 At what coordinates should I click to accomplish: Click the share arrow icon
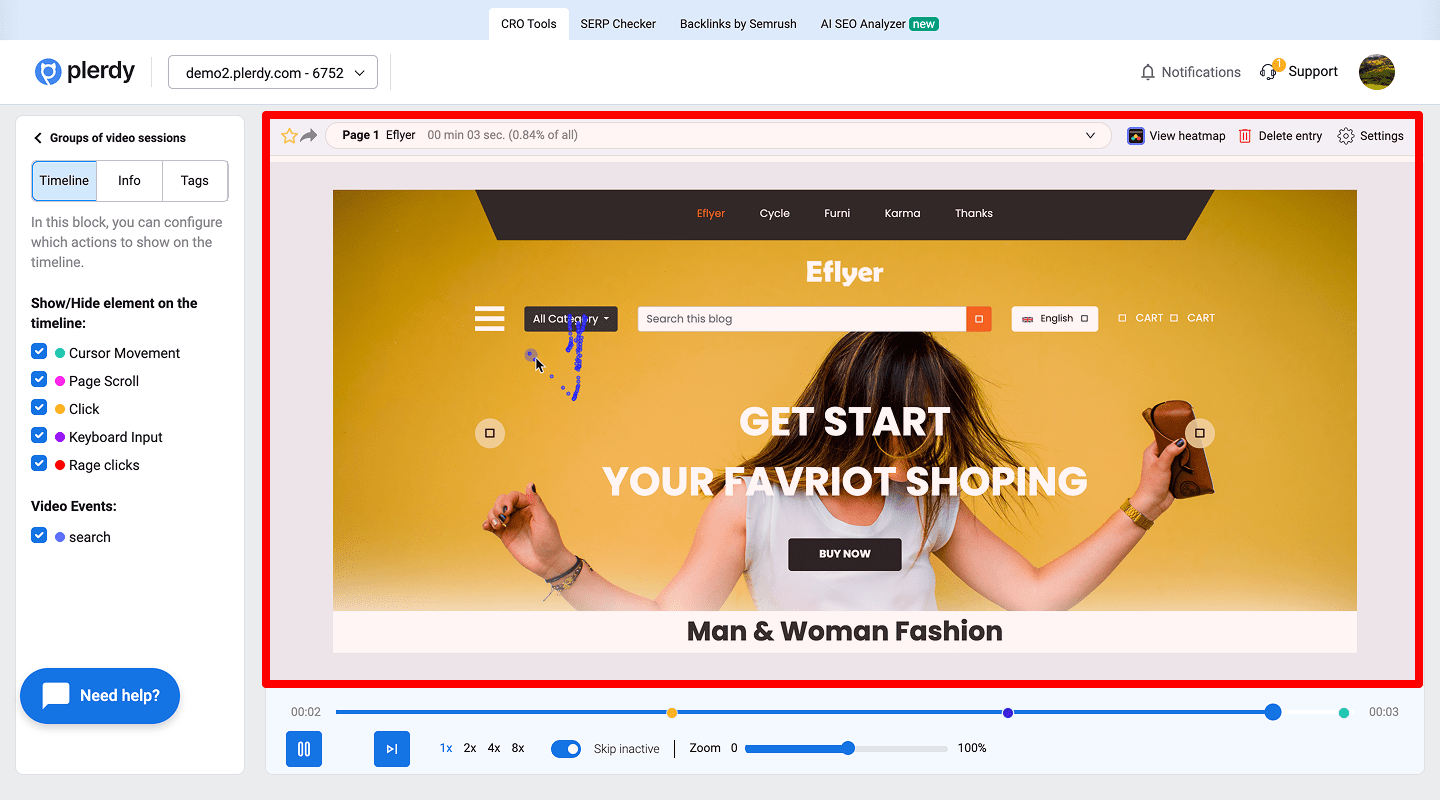[309, 136]
